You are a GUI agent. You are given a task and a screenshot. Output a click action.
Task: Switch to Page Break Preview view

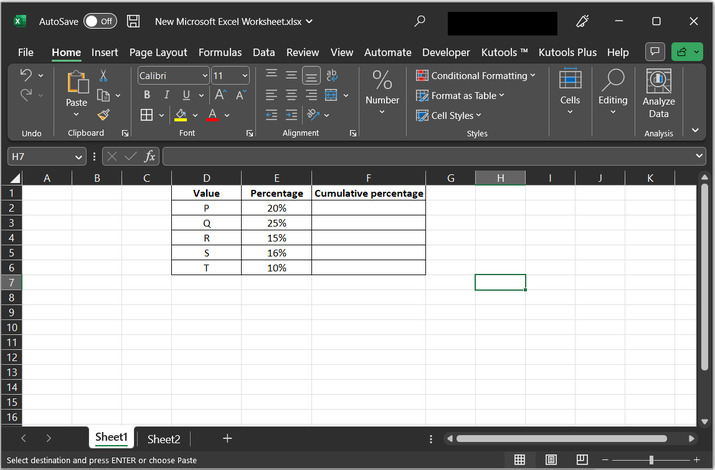click(581, 460)
